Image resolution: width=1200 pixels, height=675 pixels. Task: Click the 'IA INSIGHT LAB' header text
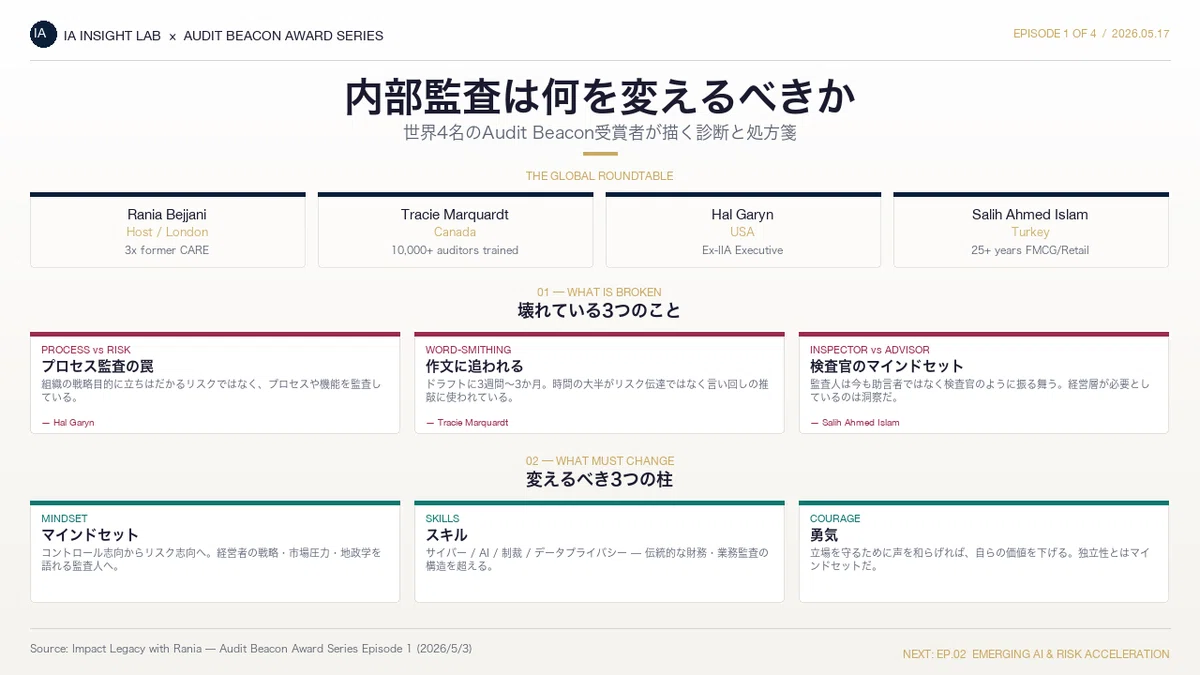[x=112, y=35]
